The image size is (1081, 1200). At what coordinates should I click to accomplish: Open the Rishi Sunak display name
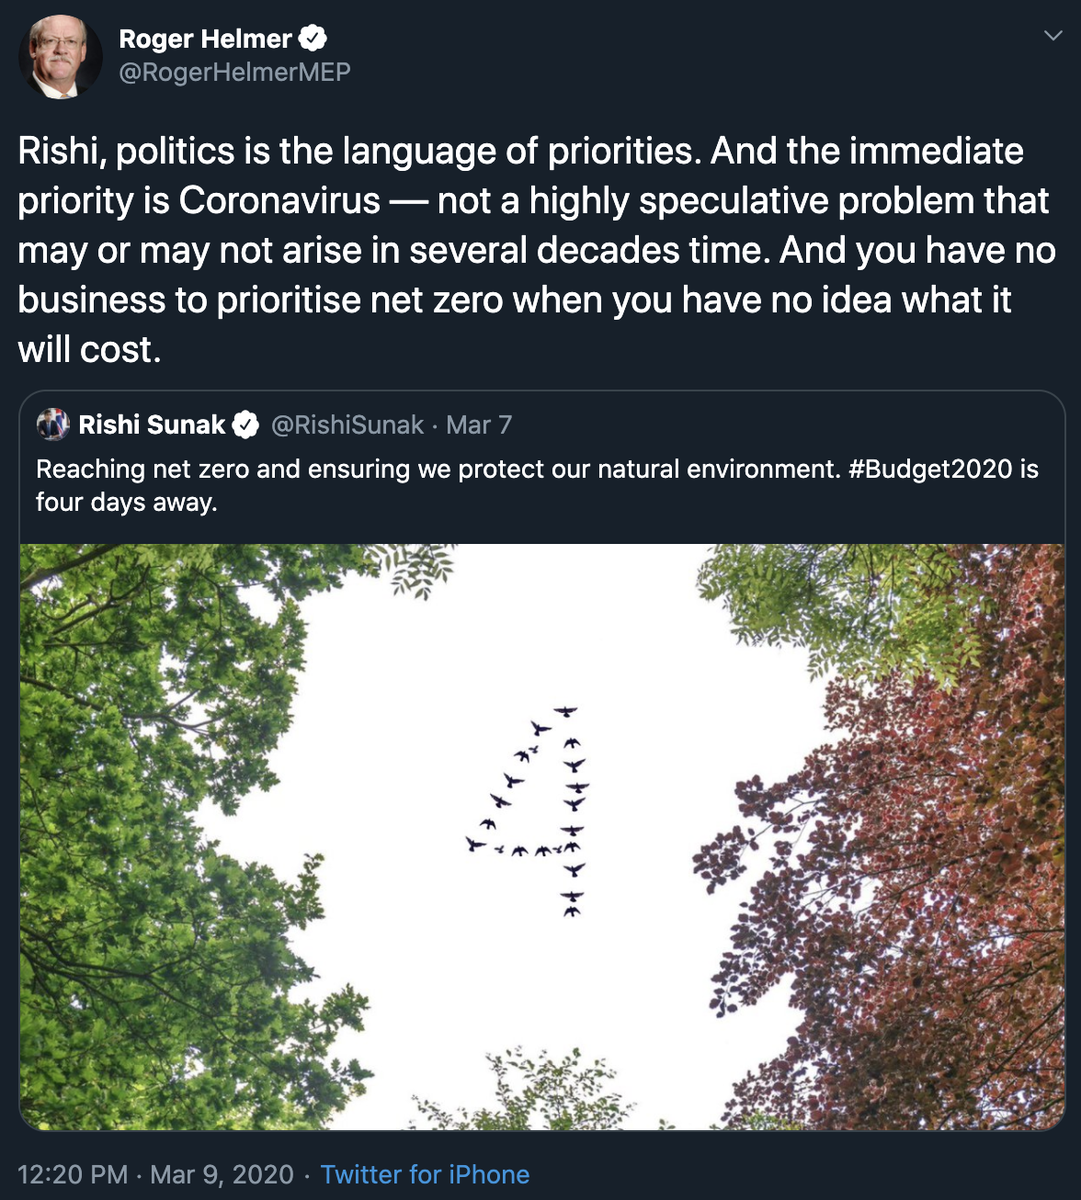tap(152, 425)
